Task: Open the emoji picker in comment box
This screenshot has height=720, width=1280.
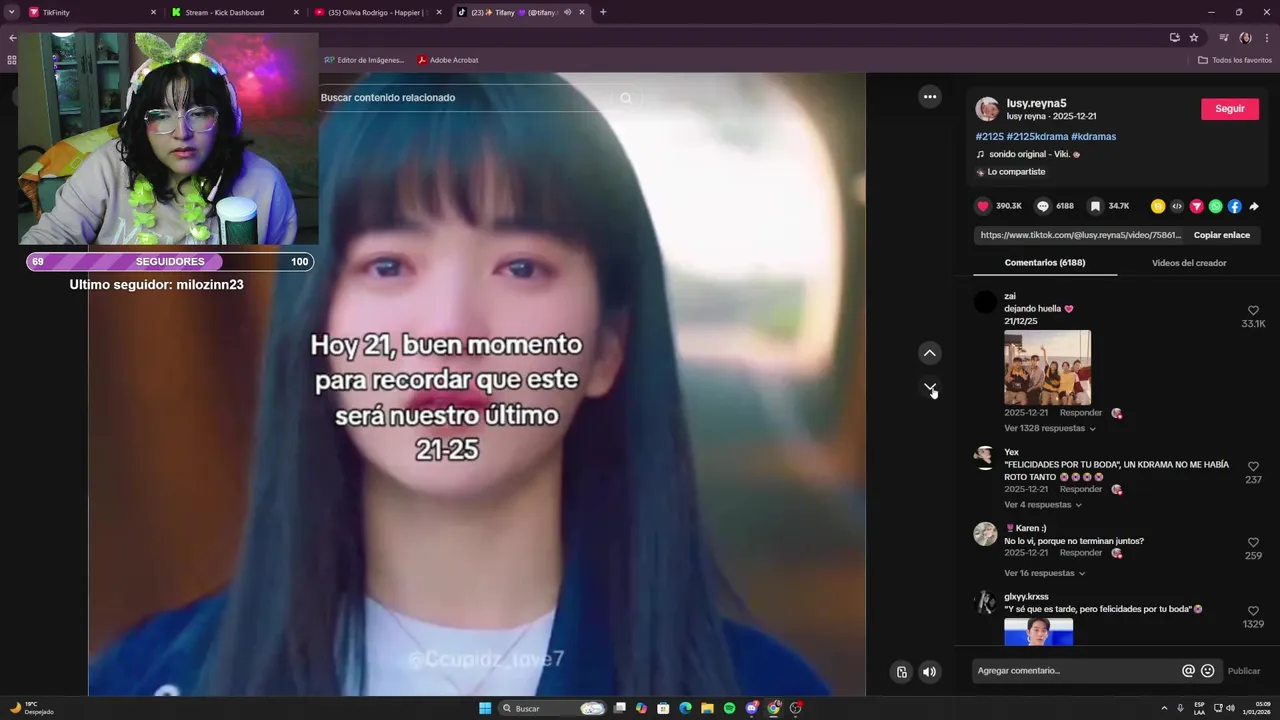Action: coord(1207,671)
